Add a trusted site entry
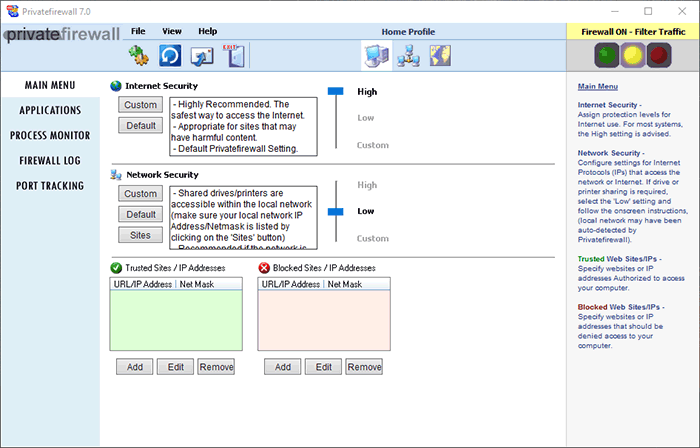Screen dimensions: 700x448 [x=135, y=367]
